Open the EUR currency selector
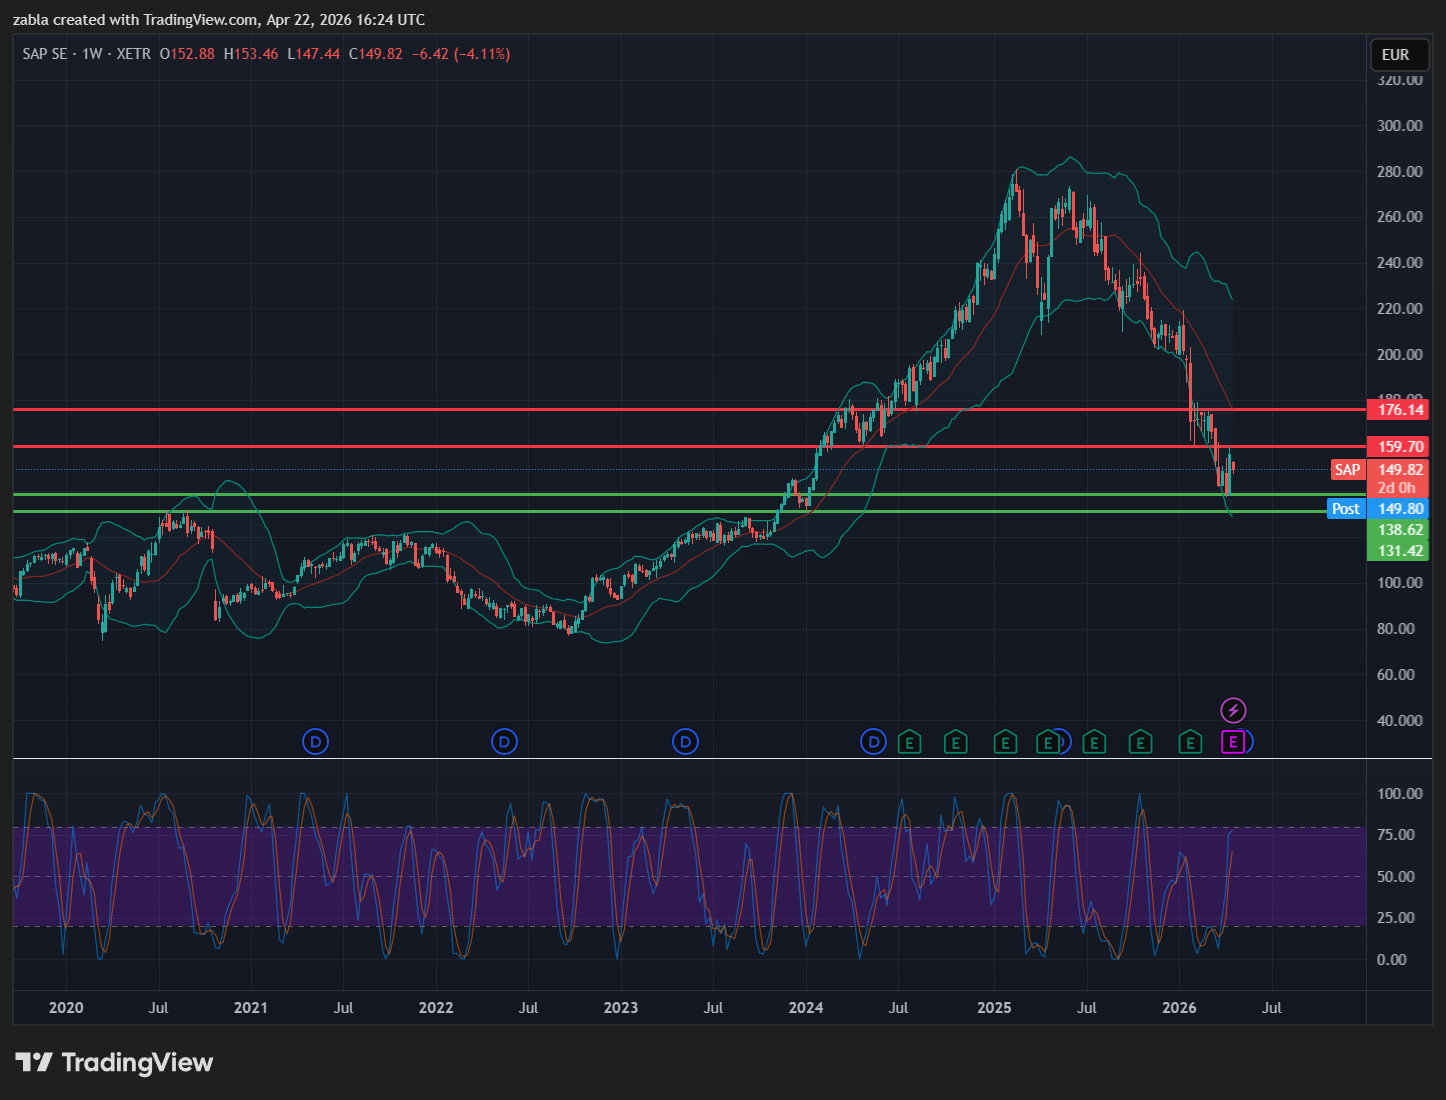Screen dimensions: 1446x1100 [x=1395, y=55]
